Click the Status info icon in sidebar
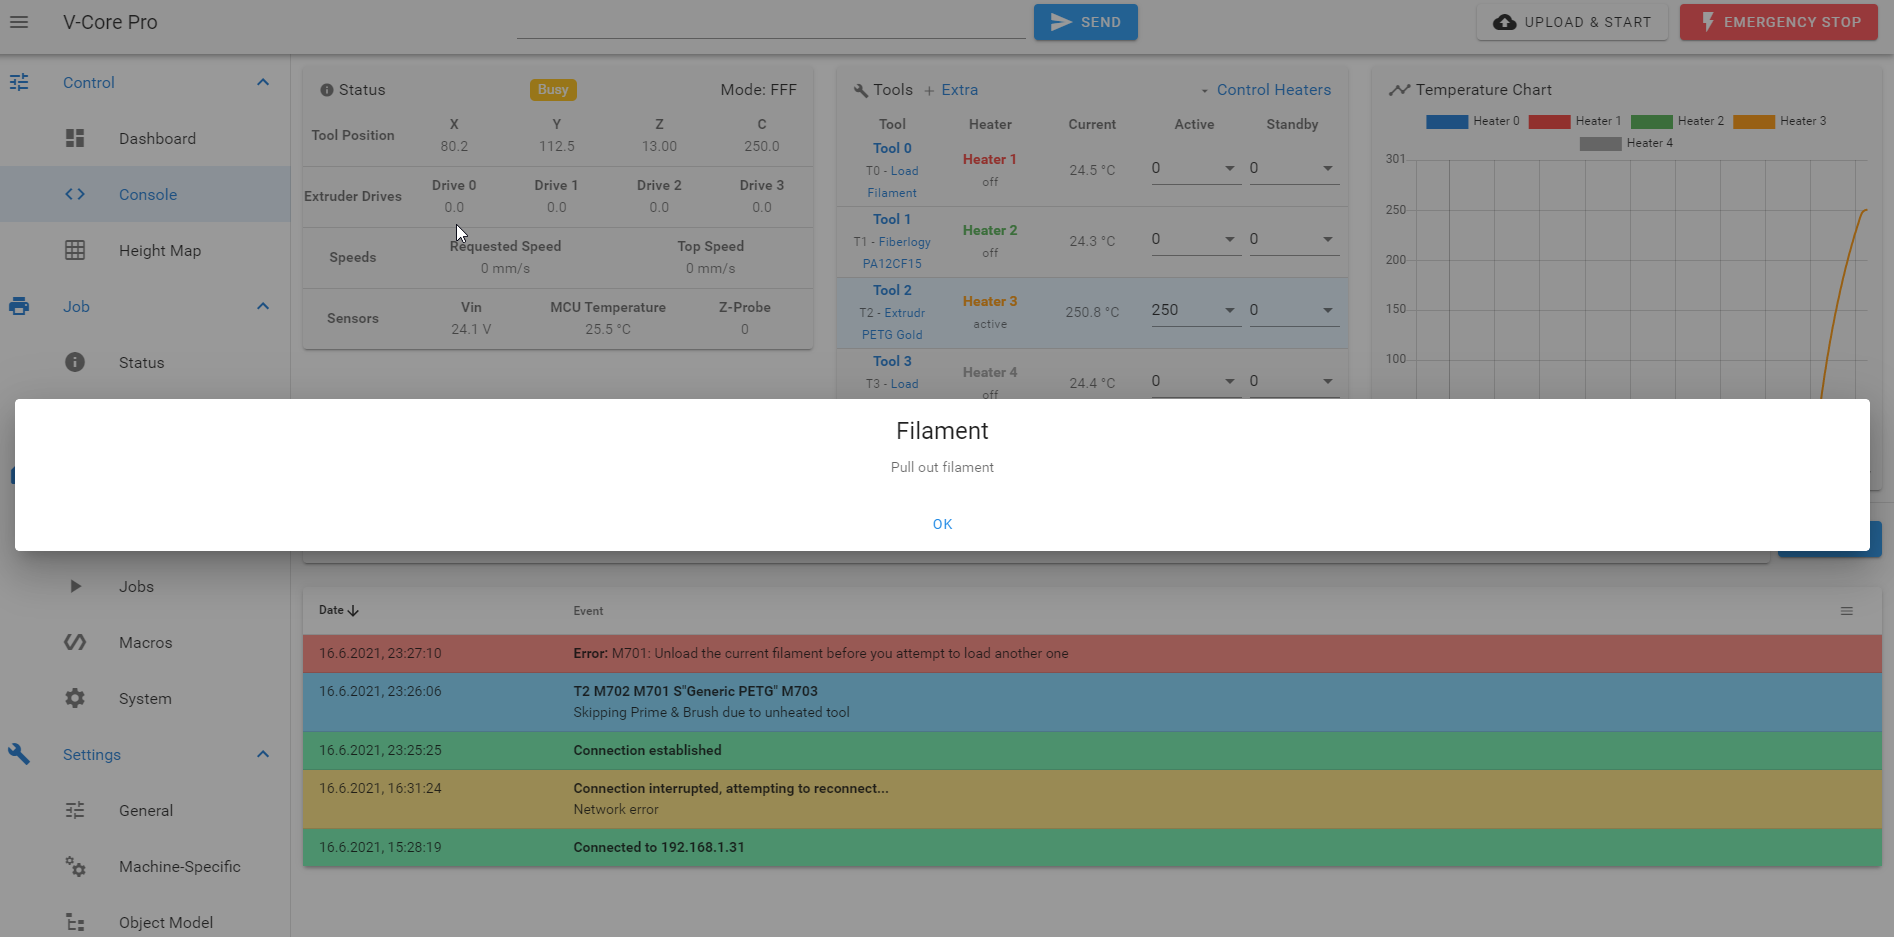Viewport: 1894px width, 937px height. [x=75, y=362]
